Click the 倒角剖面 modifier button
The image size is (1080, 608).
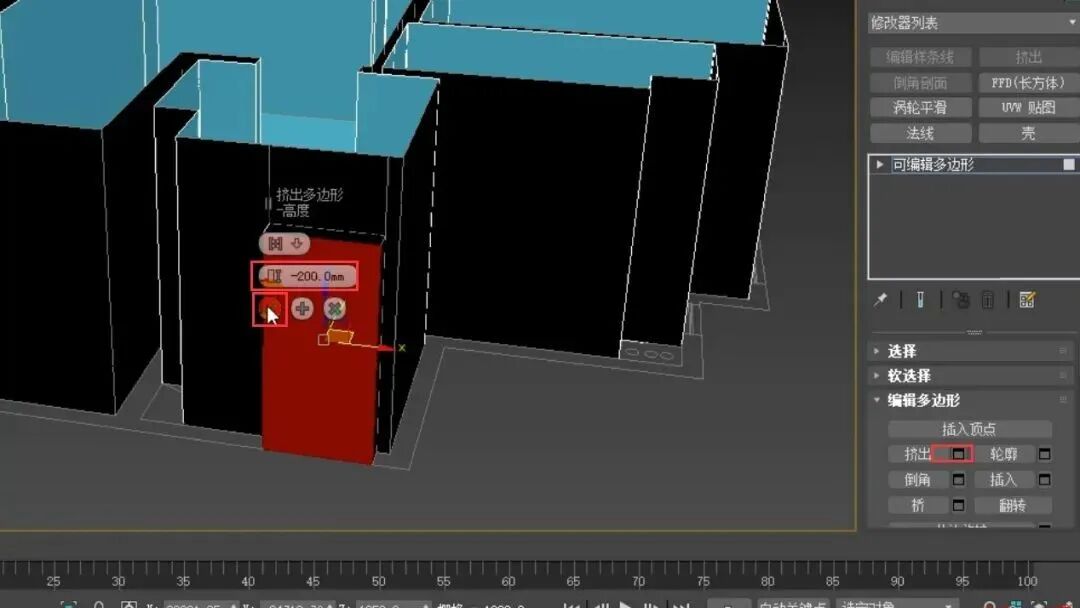920,83
